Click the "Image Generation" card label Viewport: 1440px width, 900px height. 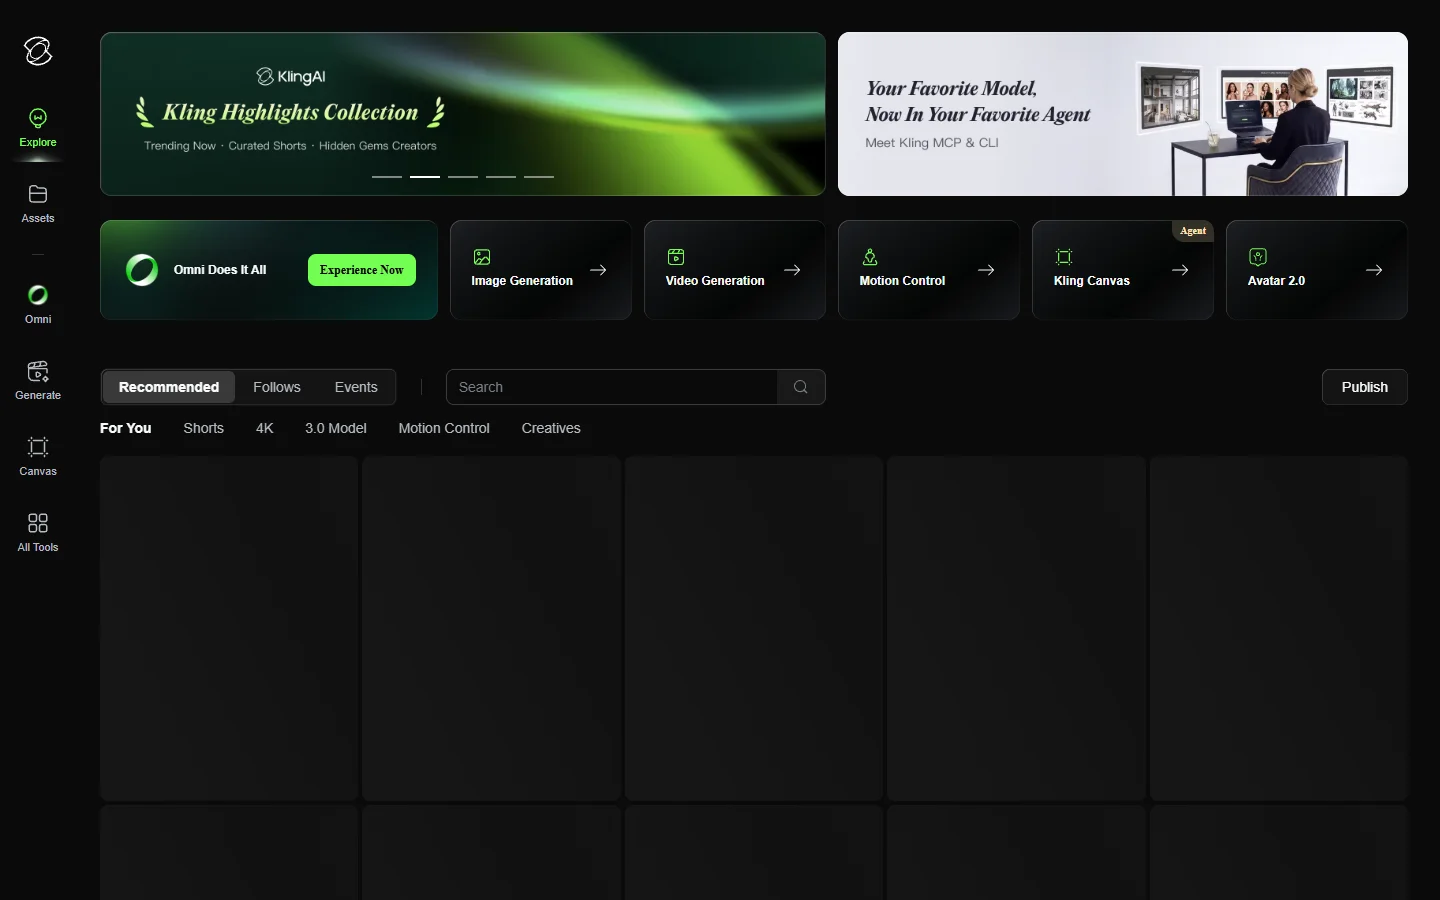[x=522, y=281]
